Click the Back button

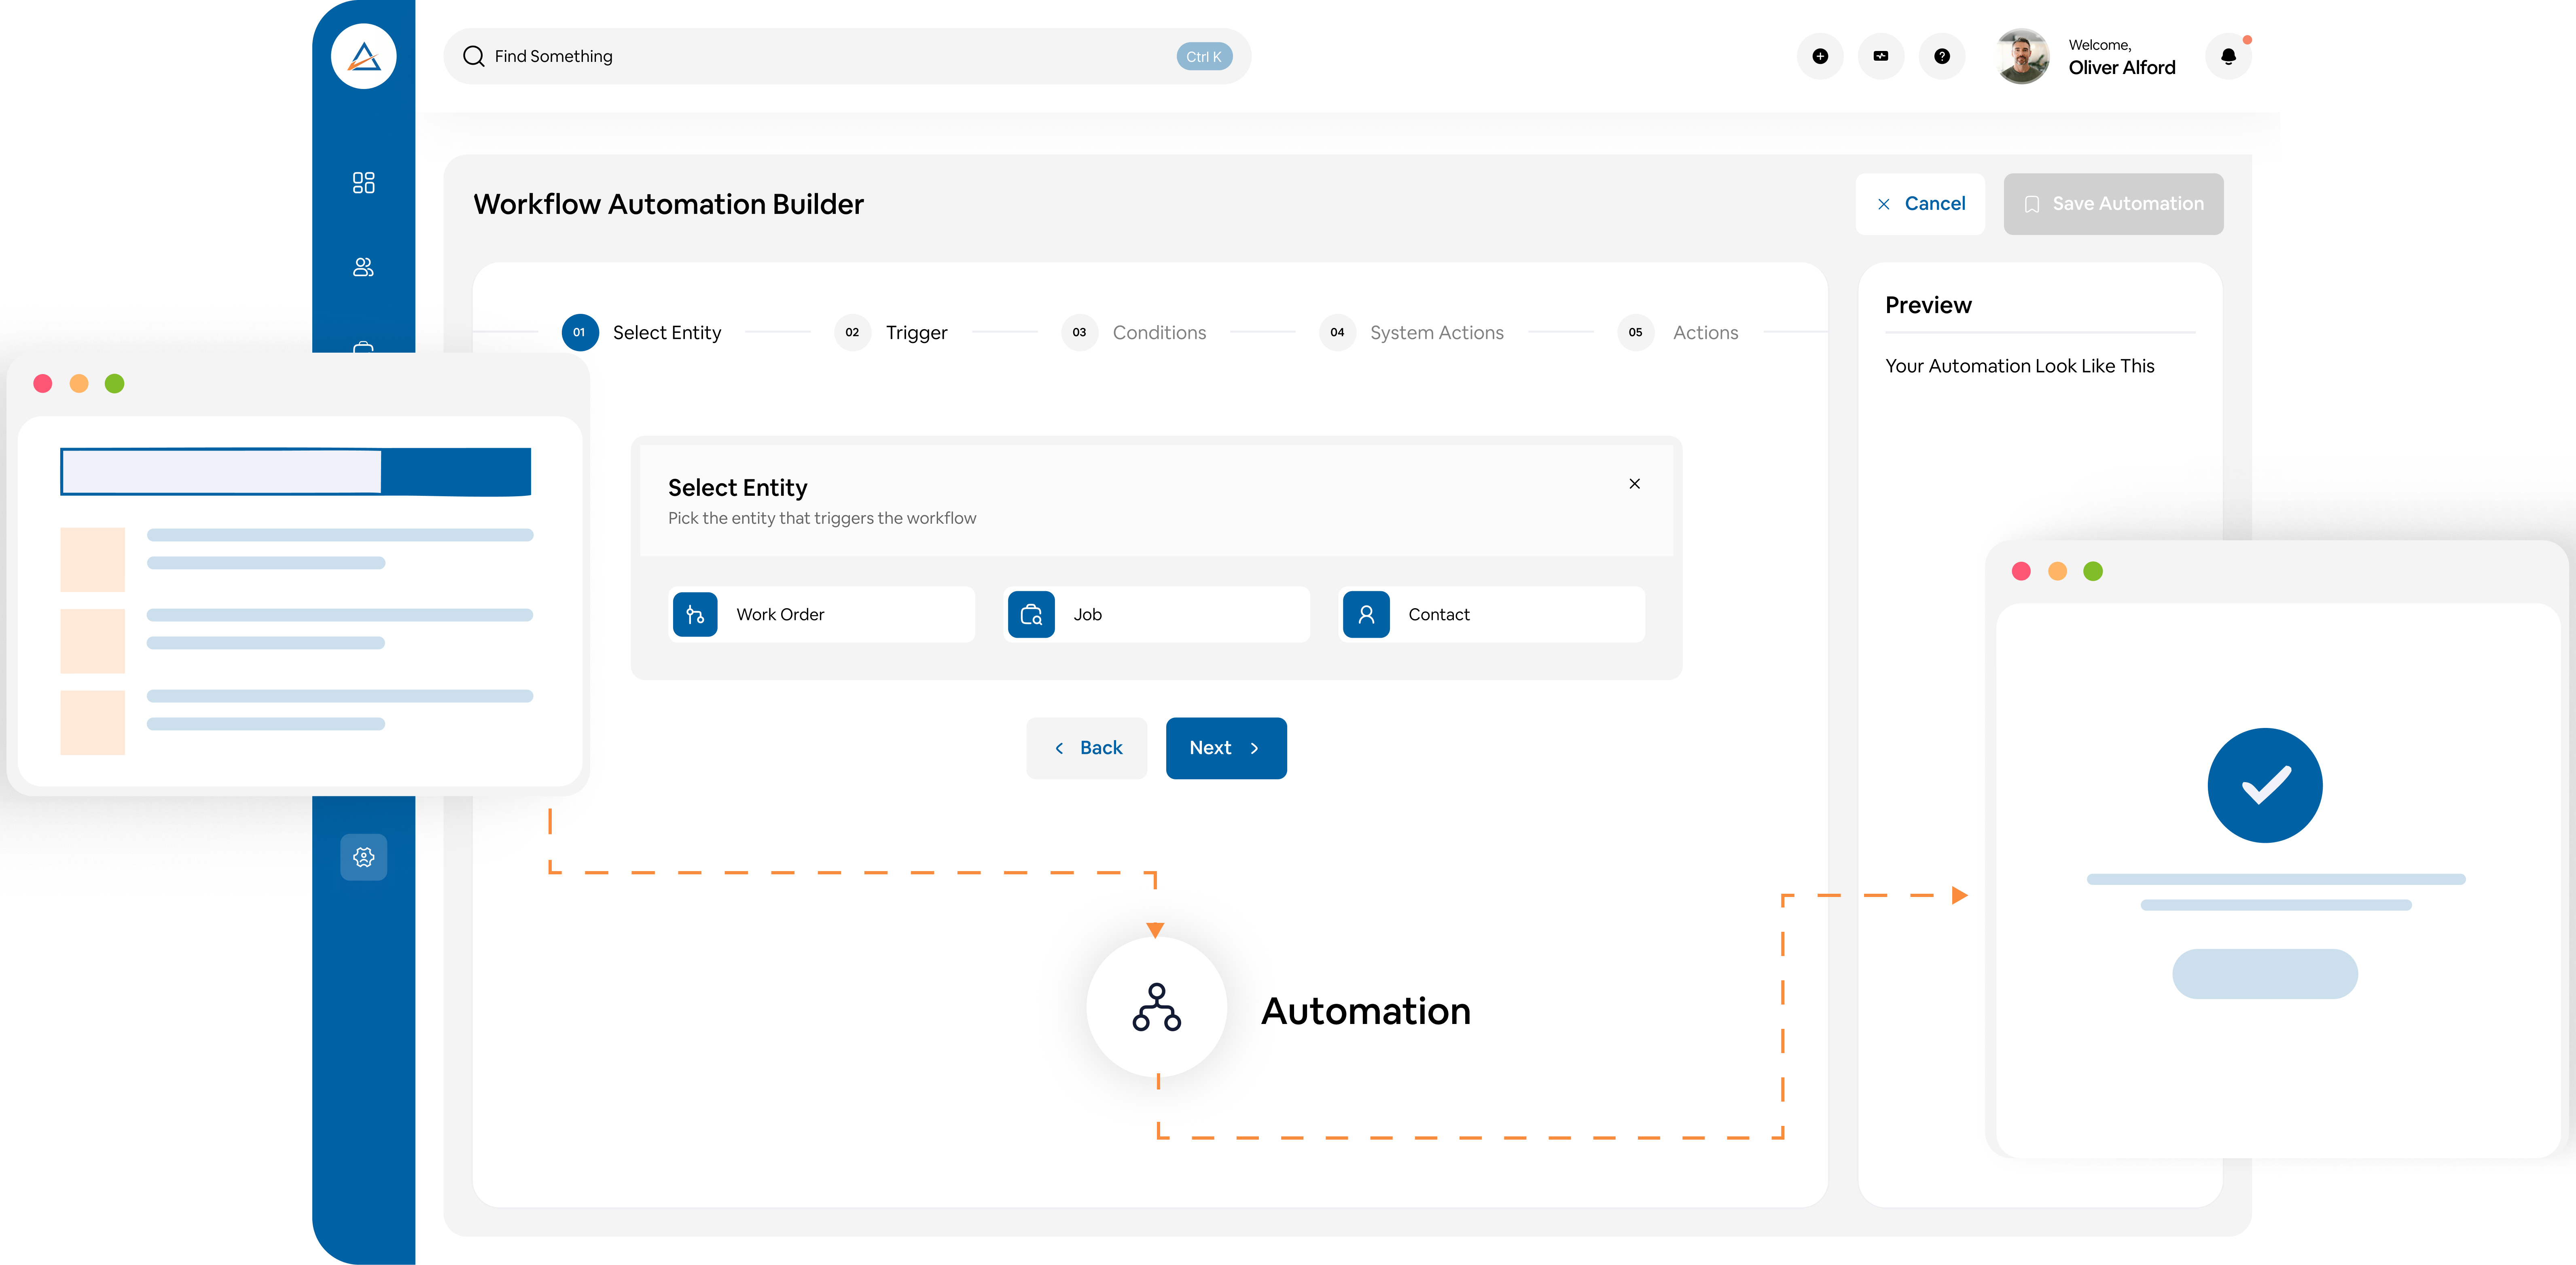click(1087, 748)
